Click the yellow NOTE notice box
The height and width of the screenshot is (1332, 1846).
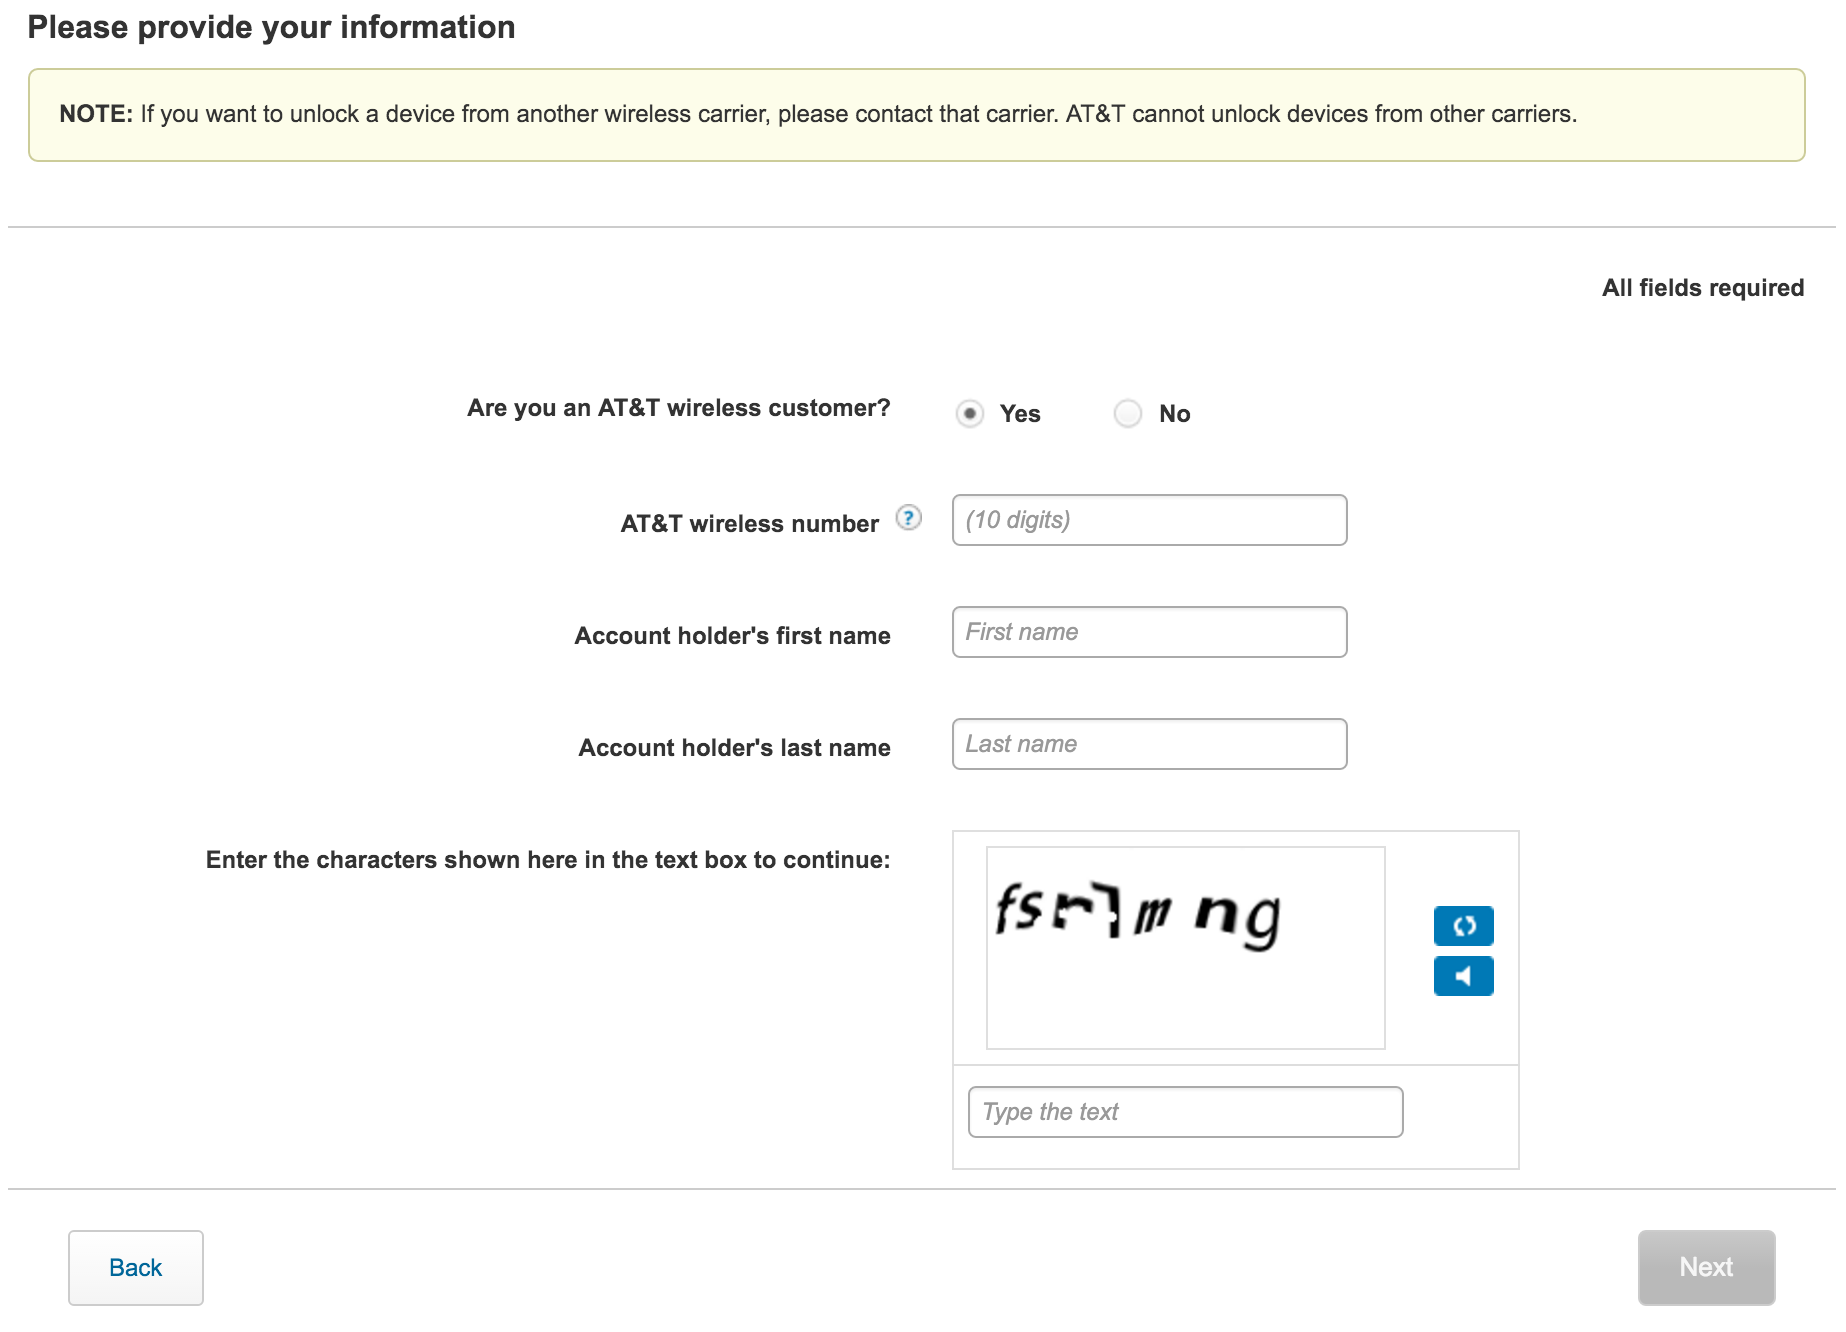click(916, 115)
